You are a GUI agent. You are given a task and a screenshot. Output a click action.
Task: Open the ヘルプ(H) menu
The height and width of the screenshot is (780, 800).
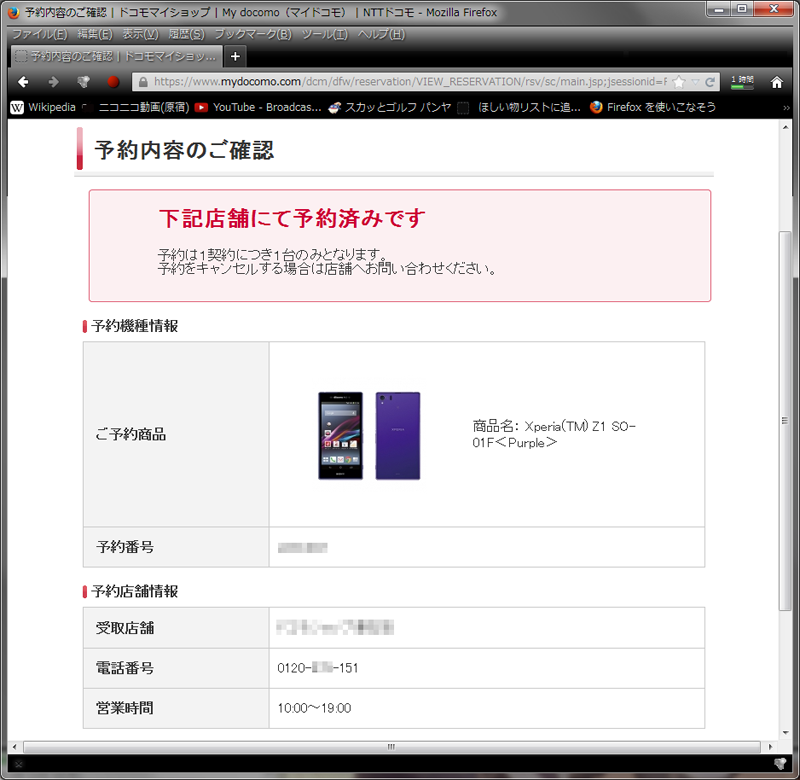pos(381,34)
